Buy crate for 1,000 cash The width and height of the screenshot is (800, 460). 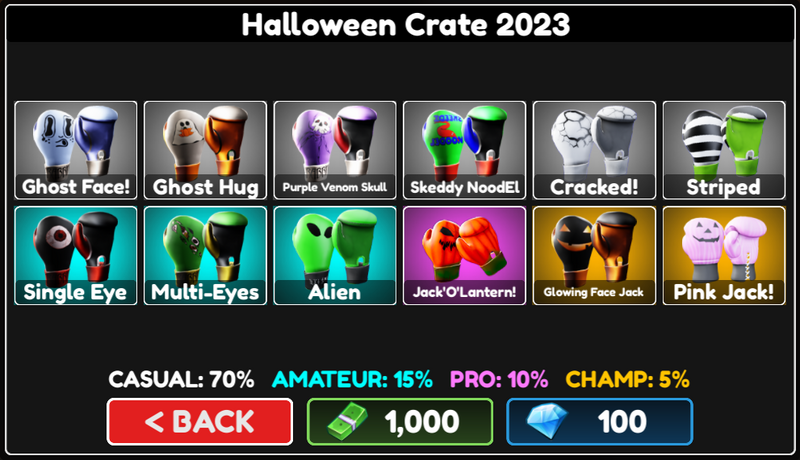click(399, 422)
